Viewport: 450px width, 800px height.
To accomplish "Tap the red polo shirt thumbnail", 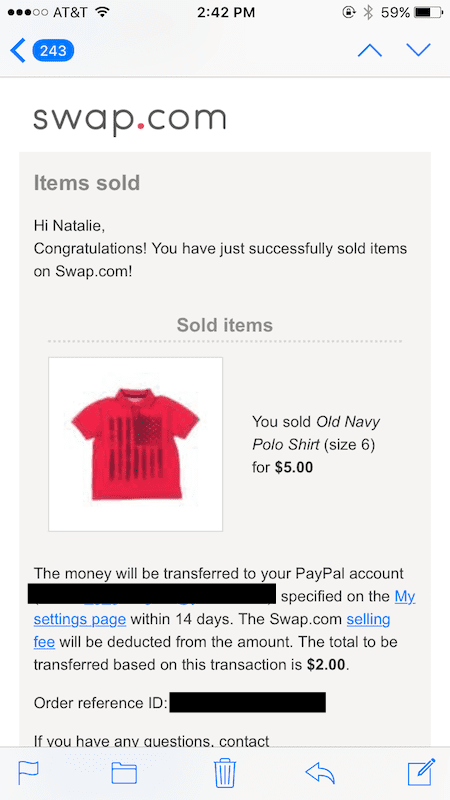I will tap(135, 444).
